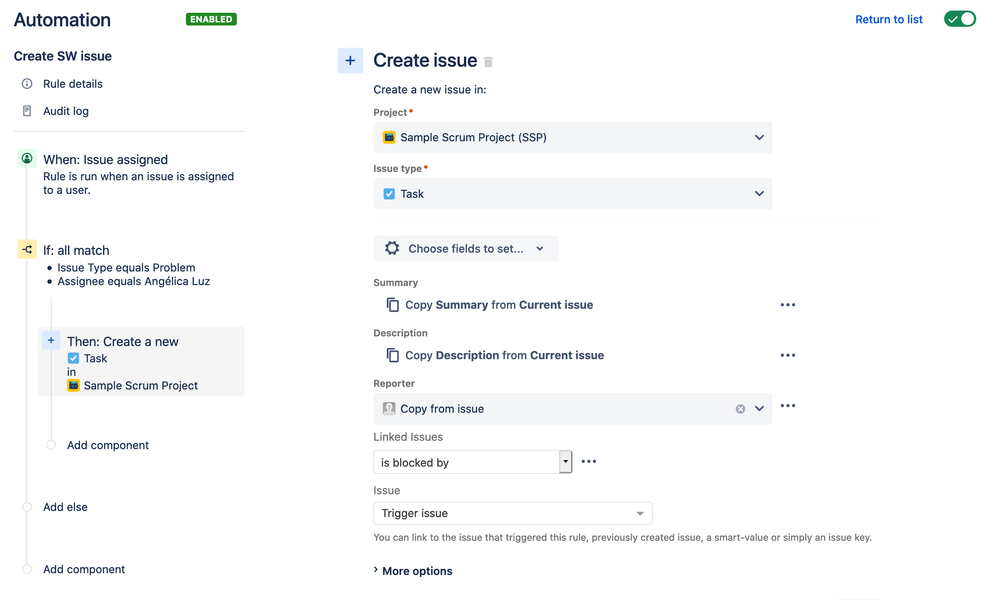The width and height of the screenshot is (999, 600).
Task: Click the plus icon on Then: Create a new
Action: [x=51, y=340]
